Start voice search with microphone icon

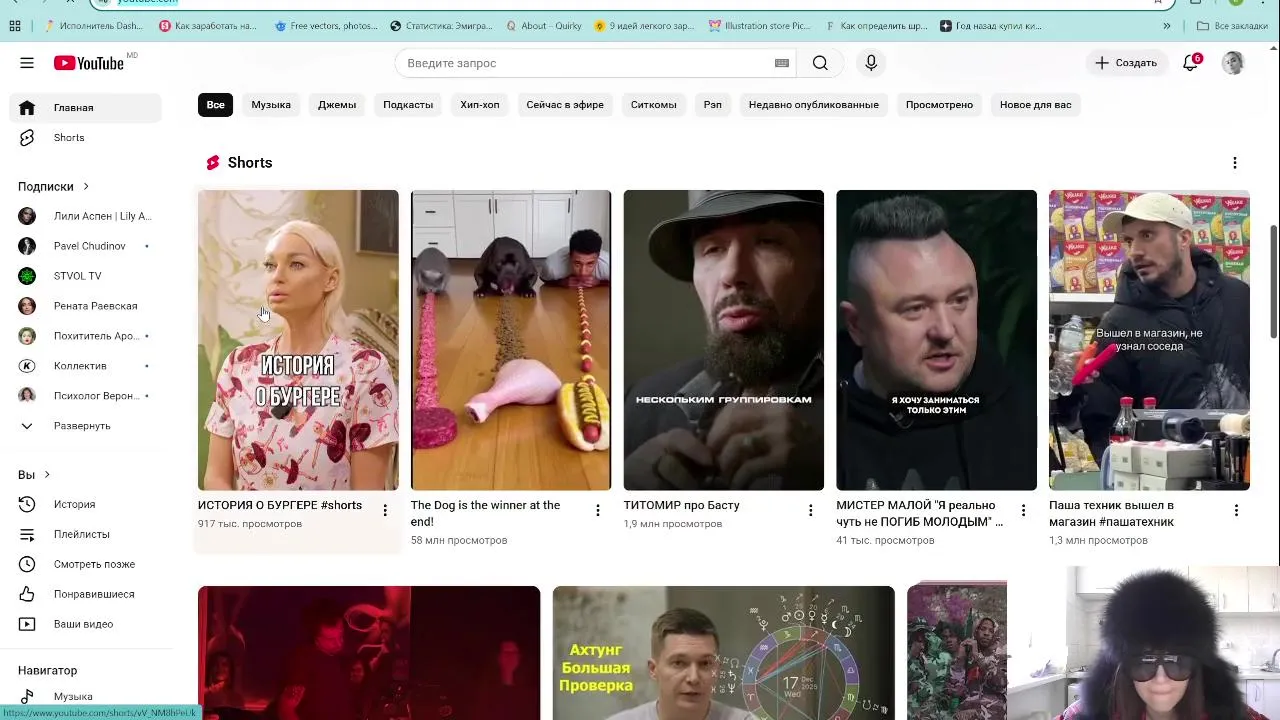(871, 63)
